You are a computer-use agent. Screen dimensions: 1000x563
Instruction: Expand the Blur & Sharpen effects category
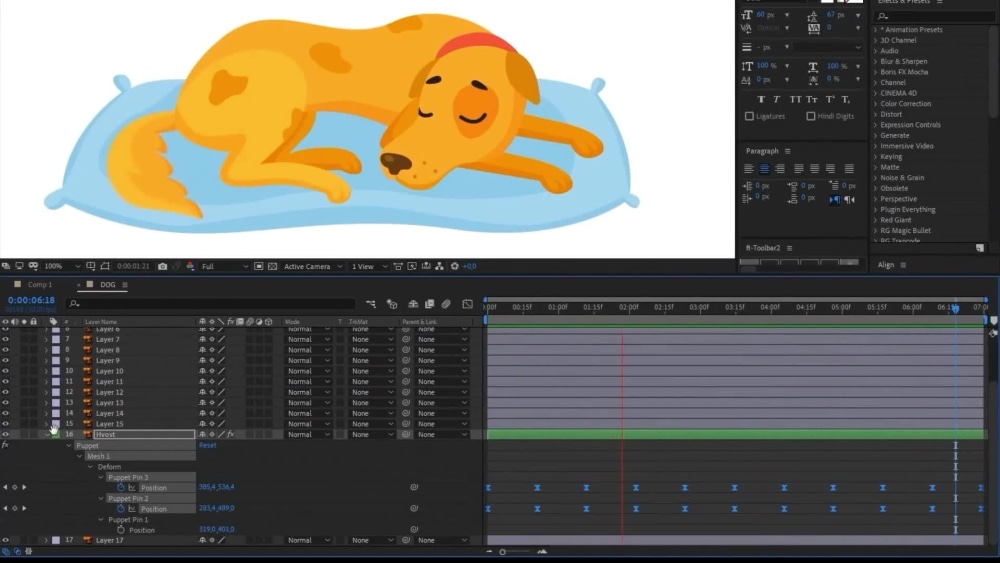click(875, 61)
